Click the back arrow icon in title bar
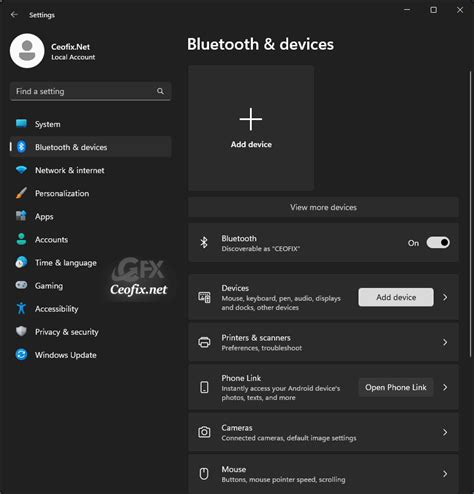Viewport: 474px width, 494px height. [14, 14]
